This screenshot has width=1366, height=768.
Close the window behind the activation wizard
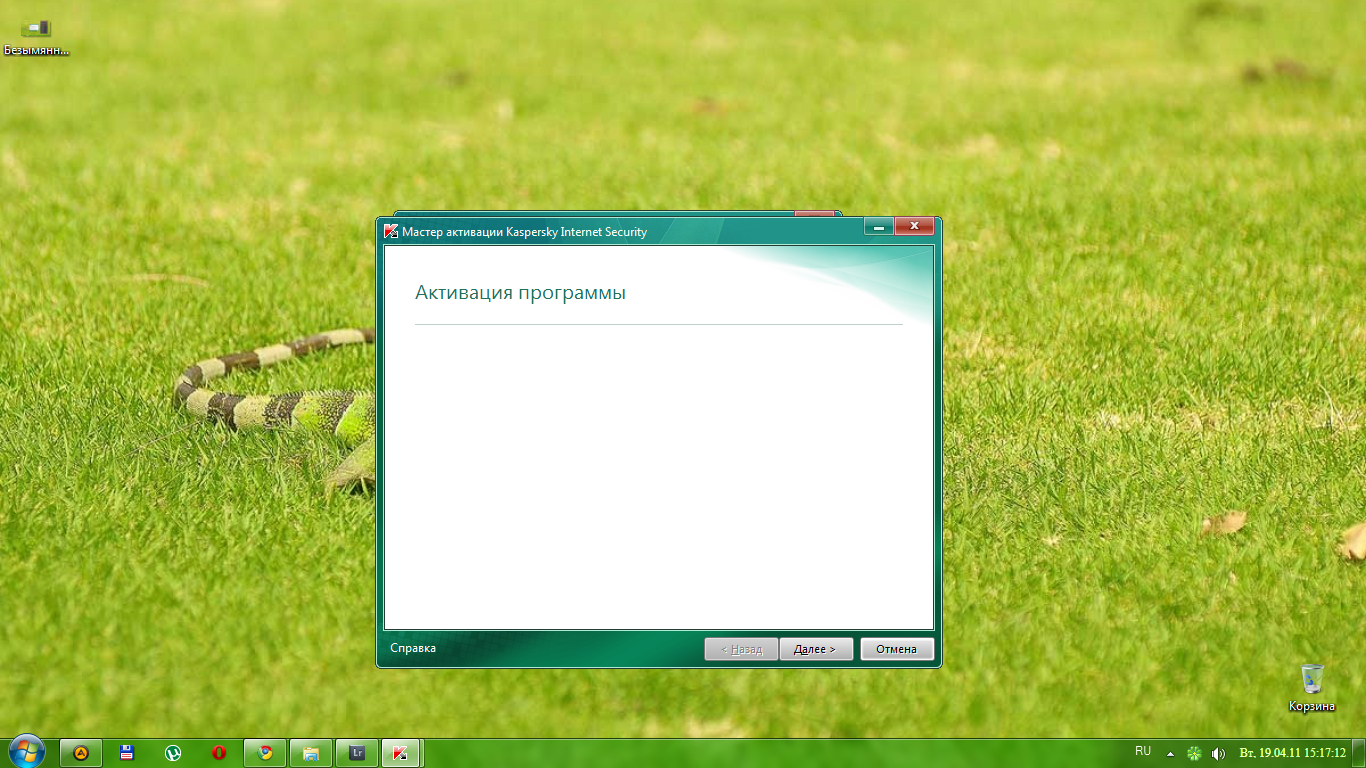point(814,213)
